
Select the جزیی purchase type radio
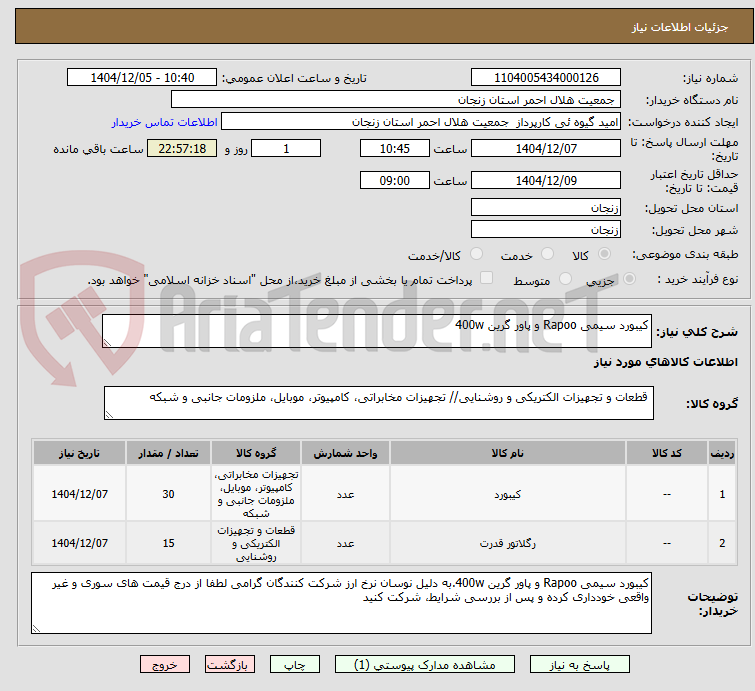[629, 279]
